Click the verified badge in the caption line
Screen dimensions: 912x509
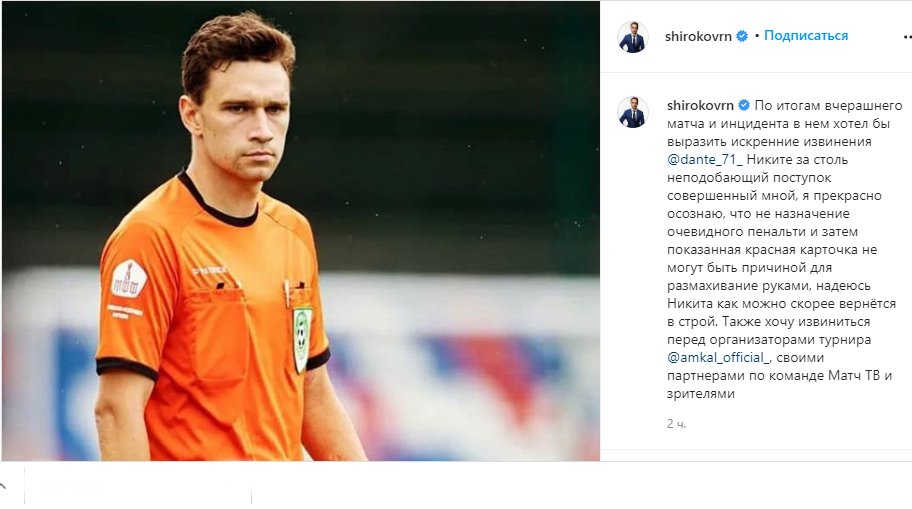(744, 105)
